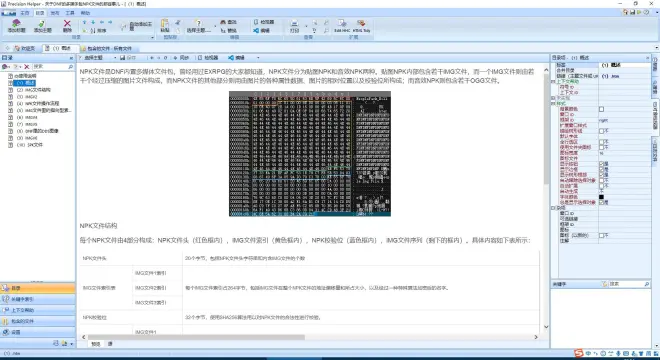Viewport: 660px width, 360px height.
Task: Open dropdown arrow next to the print button
Action: (x=306, y=27)
